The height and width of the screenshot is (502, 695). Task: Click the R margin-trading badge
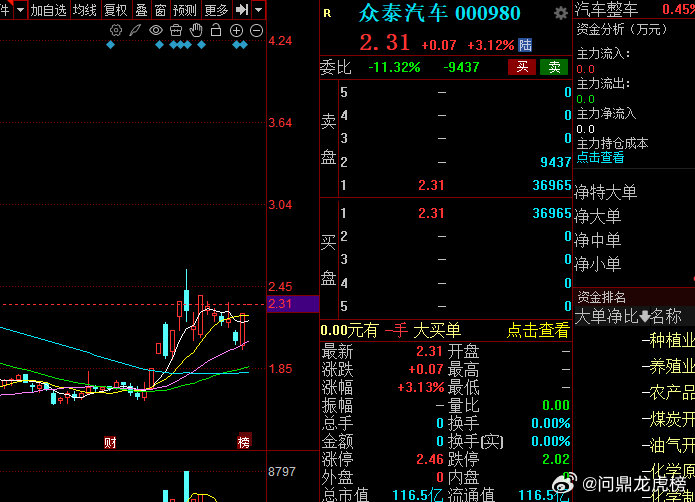pos(327,13)
